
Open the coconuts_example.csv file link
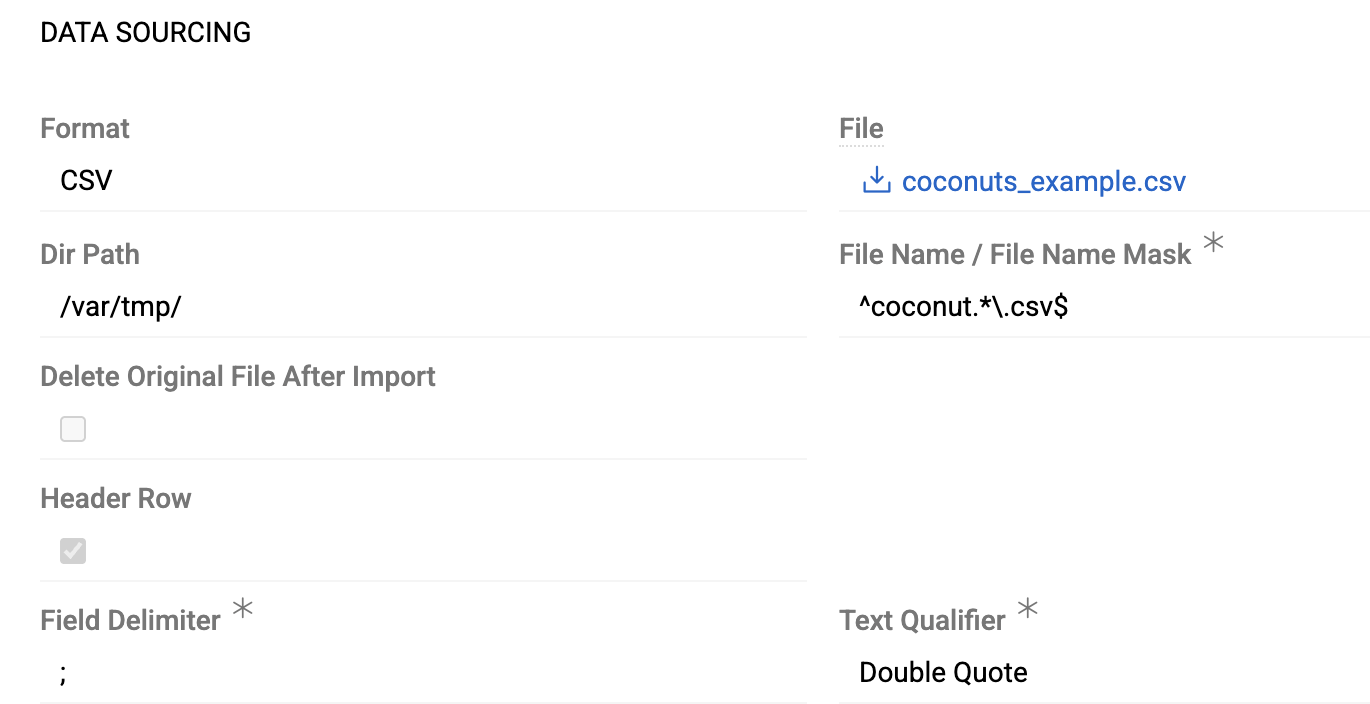point(1043,181)
